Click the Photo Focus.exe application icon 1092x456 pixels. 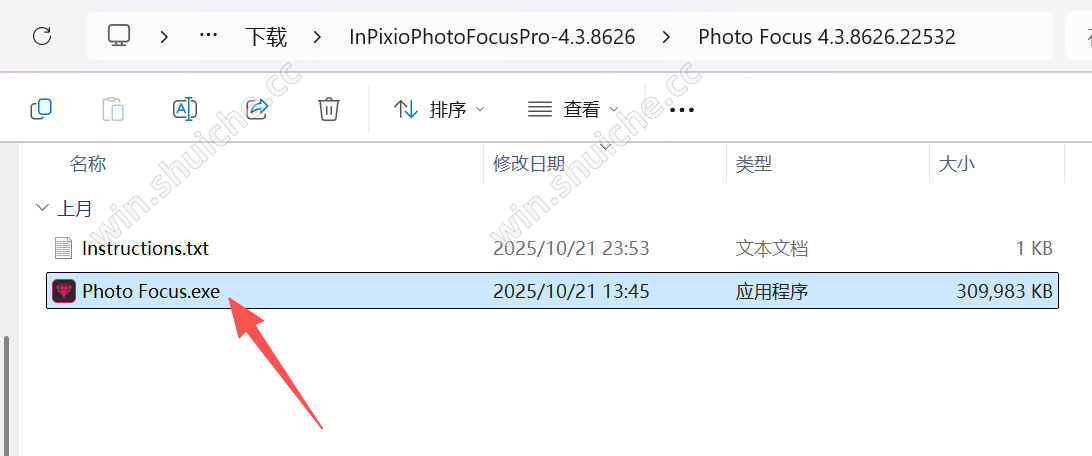(64, 291)
